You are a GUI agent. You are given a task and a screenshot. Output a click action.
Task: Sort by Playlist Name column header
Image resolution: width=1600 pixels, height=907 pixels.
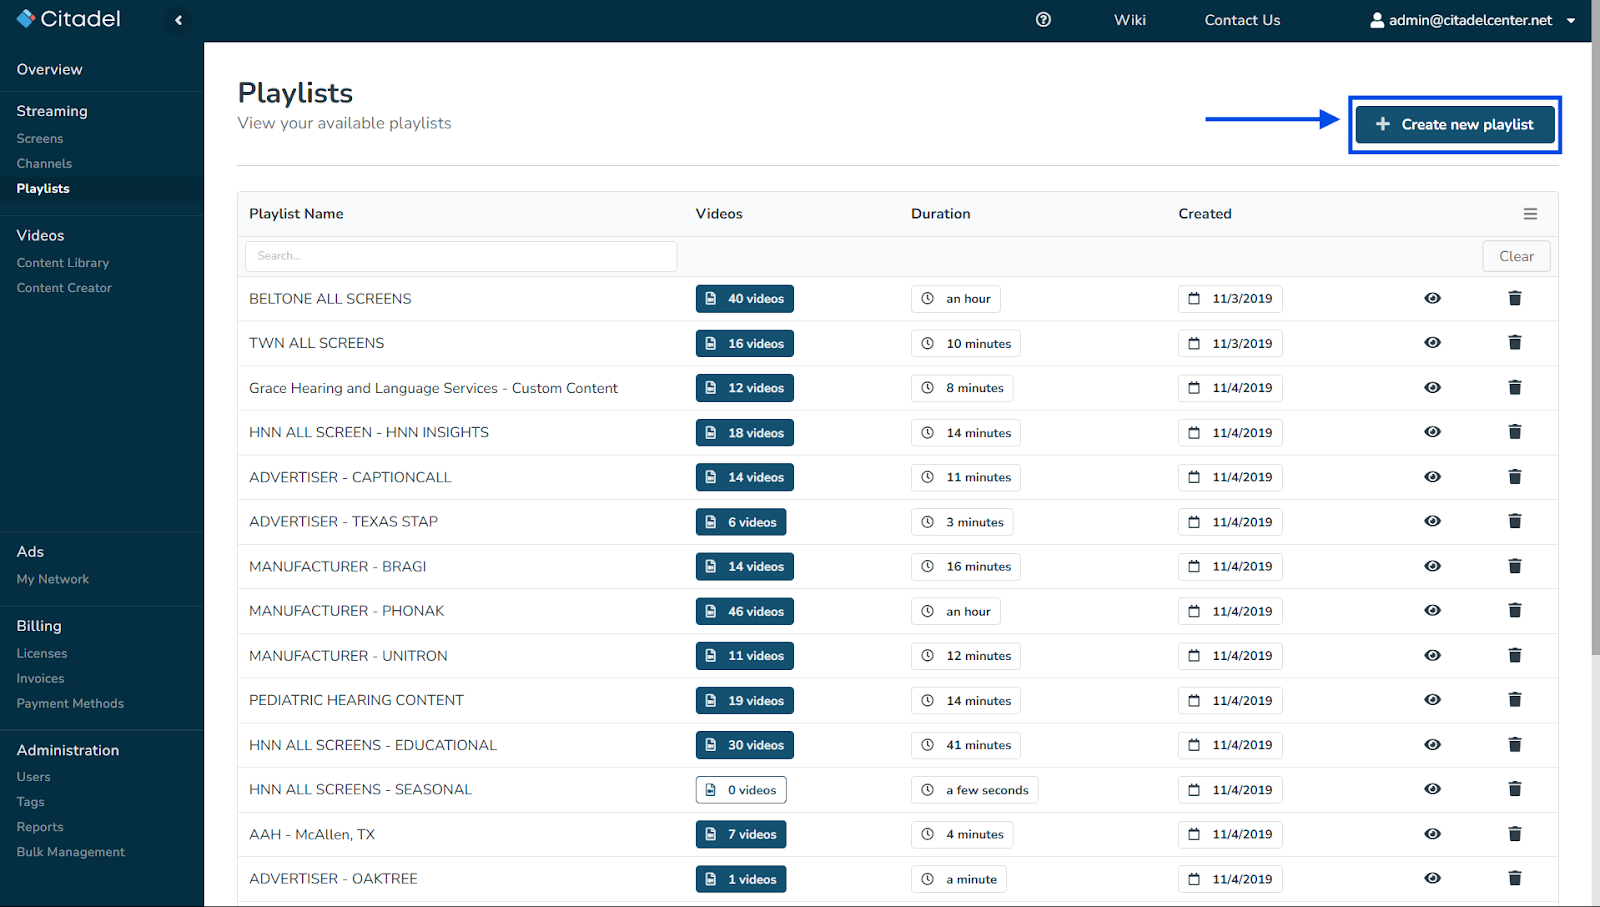click(296, 214)
